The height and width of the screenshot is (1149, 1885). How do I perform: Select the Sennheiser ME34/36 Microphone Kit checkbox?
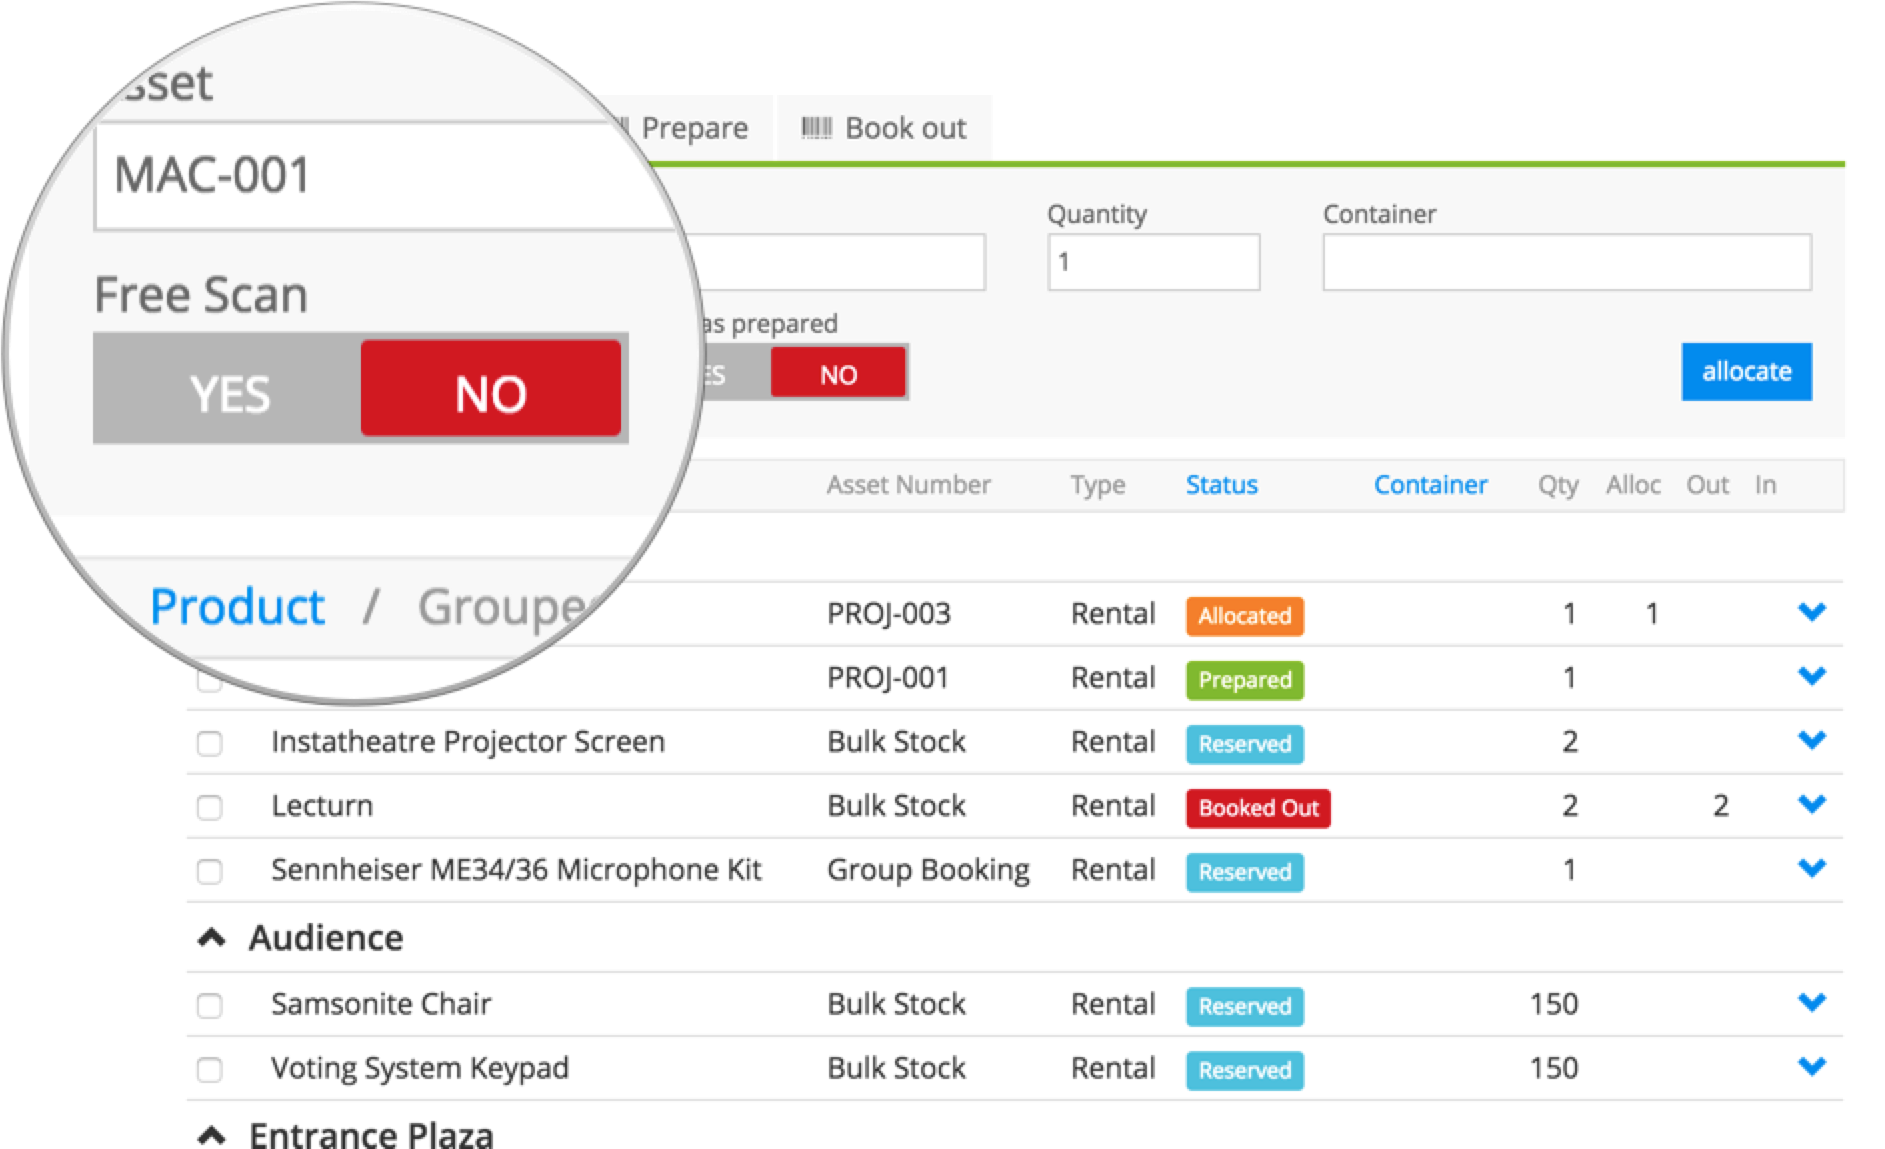pyautogui.click(x=209, y=871)
